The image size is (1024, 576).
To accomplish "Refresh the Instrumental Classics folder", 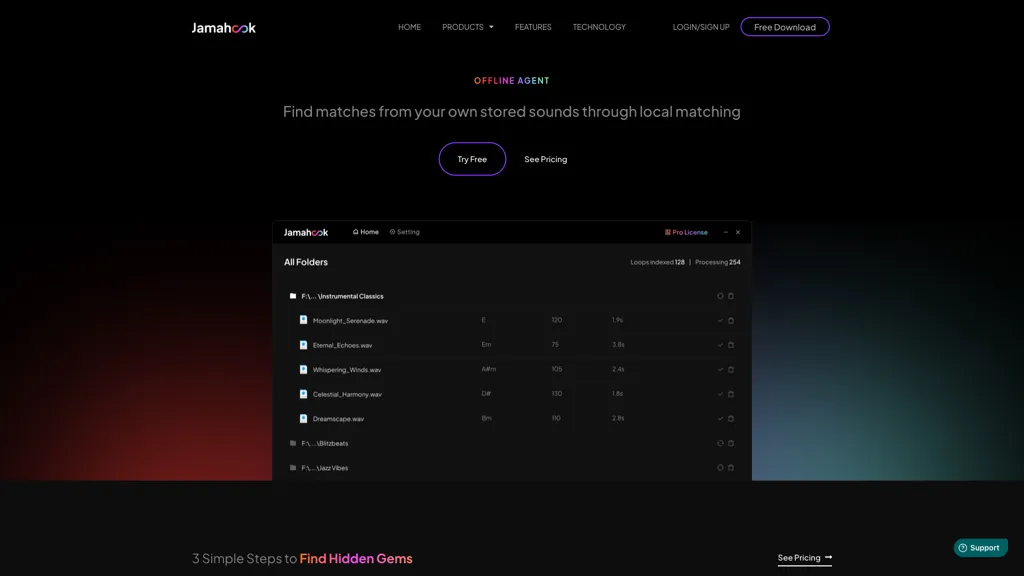I will click(x=721, y=296).
